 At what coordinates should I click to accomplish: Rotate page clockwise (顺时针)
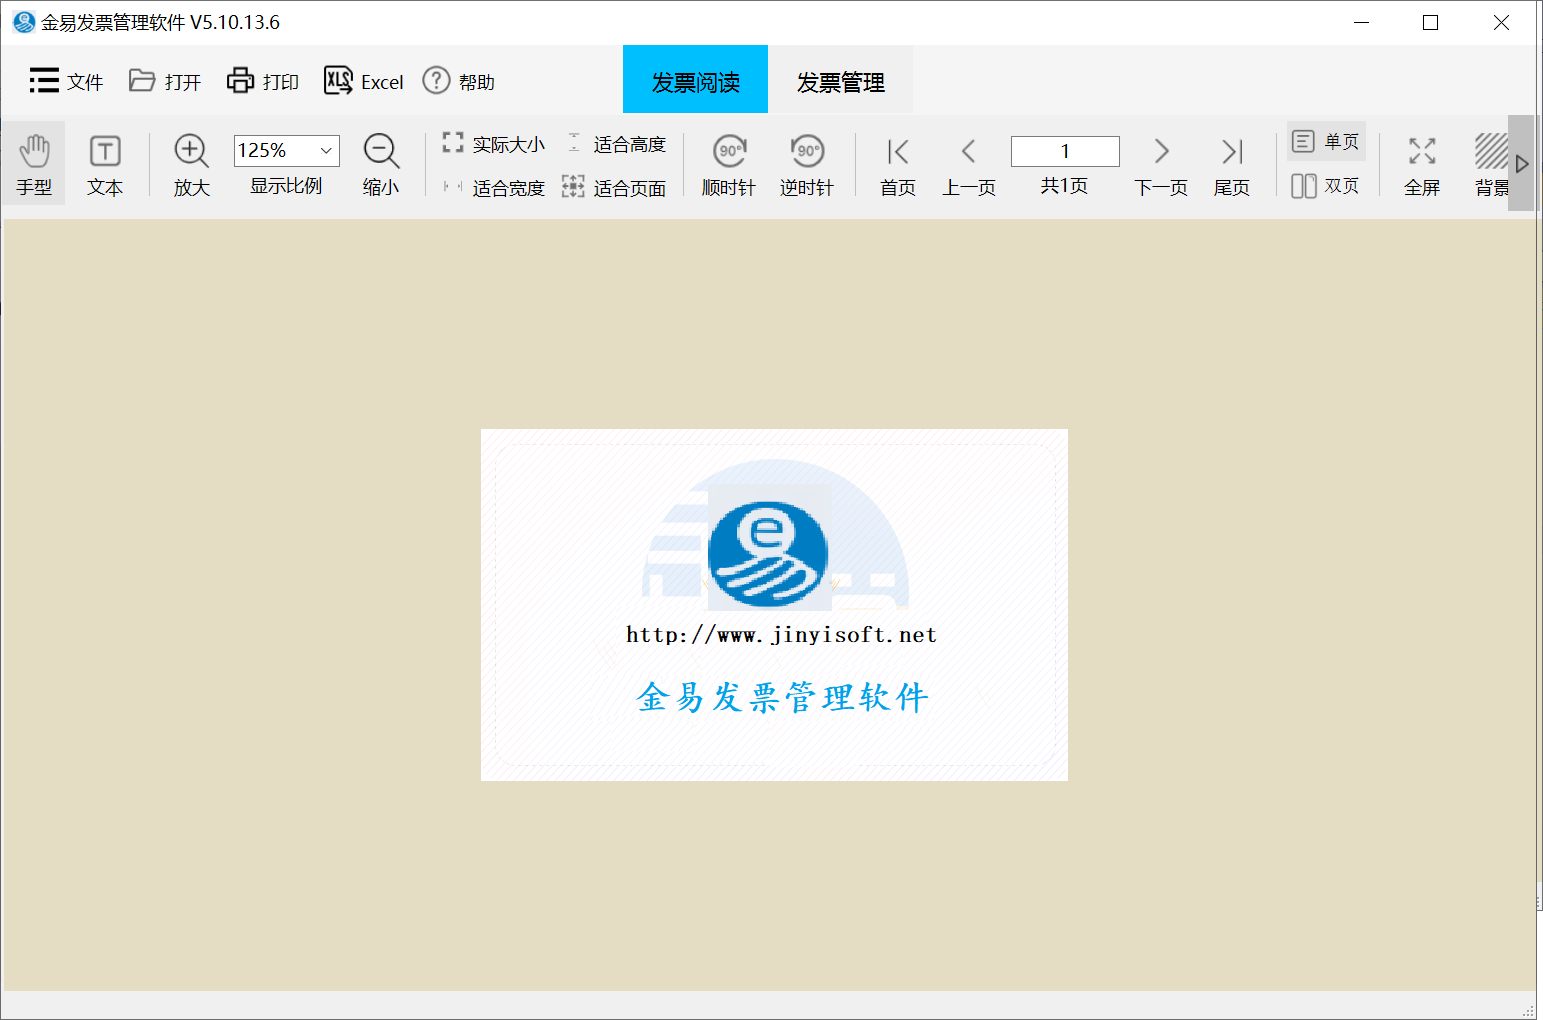click(729, 164)
